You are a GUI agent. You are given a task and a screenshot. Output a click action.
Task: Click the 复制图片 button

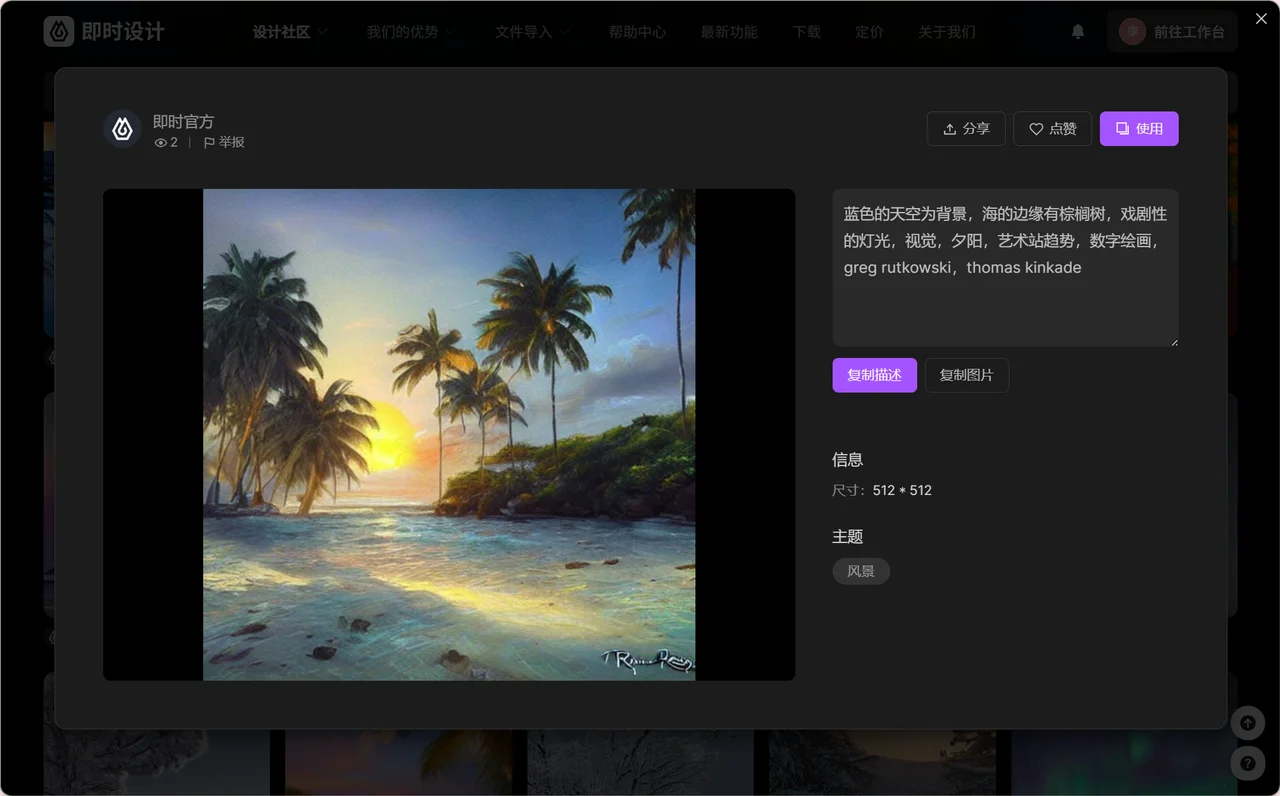coord(966,375)
